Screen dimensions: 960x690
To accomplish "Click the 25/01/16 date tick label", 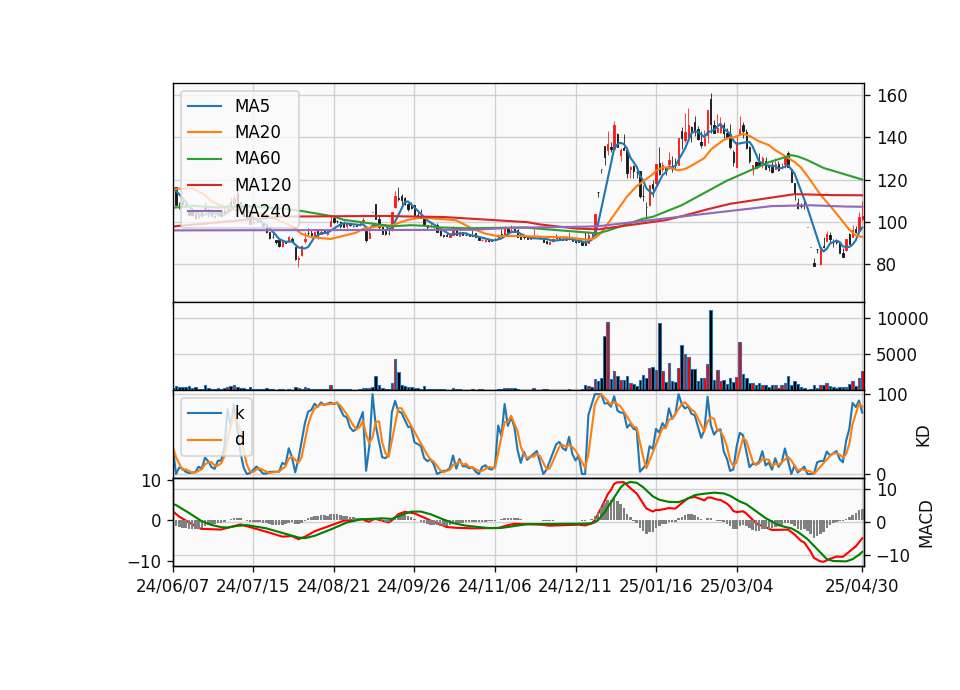I will click(656, 586).
